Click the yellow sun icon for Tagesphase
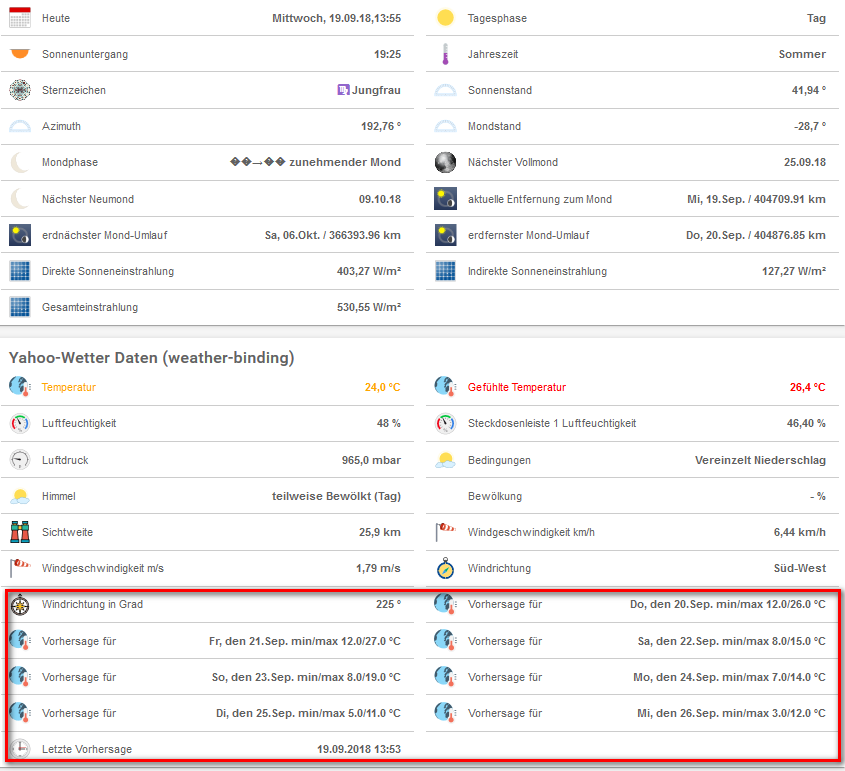Viewport: 845px width, 771px height. (x=445, y=18)
